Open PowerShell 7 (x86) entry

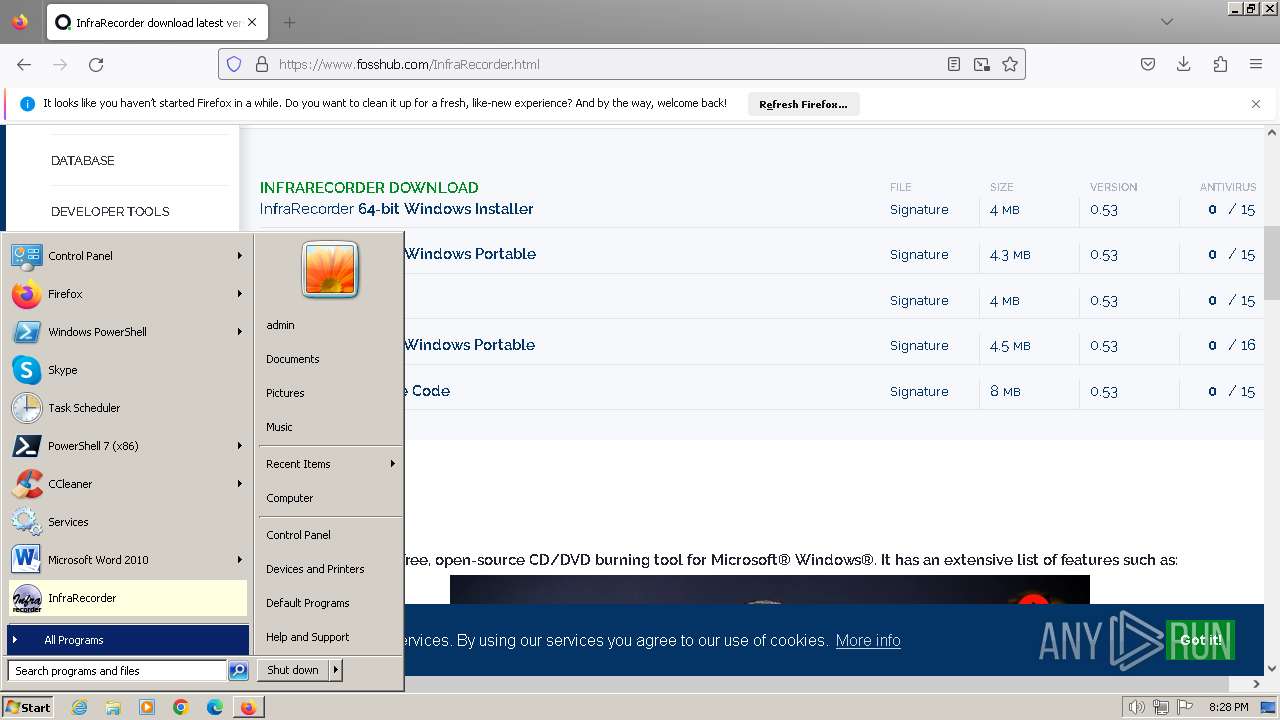pyautogui.click(x=127, y=446)
